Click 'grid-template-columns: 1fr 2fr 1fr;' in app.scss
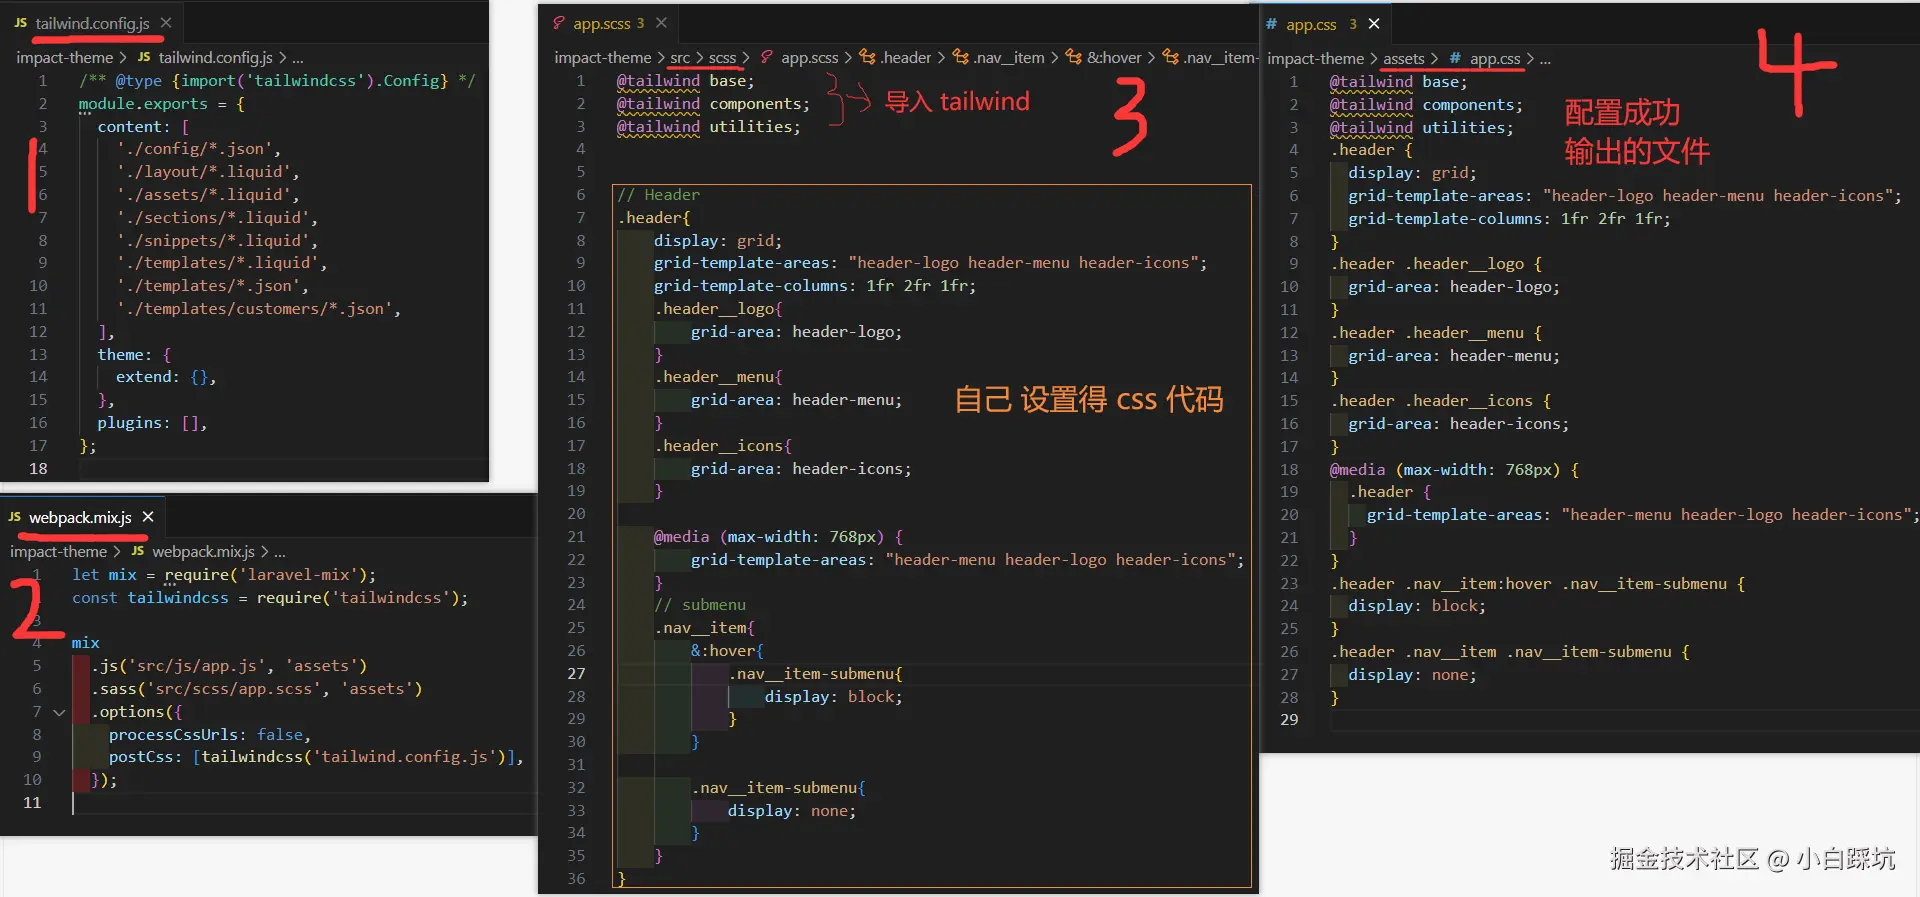 pos(815,286)
